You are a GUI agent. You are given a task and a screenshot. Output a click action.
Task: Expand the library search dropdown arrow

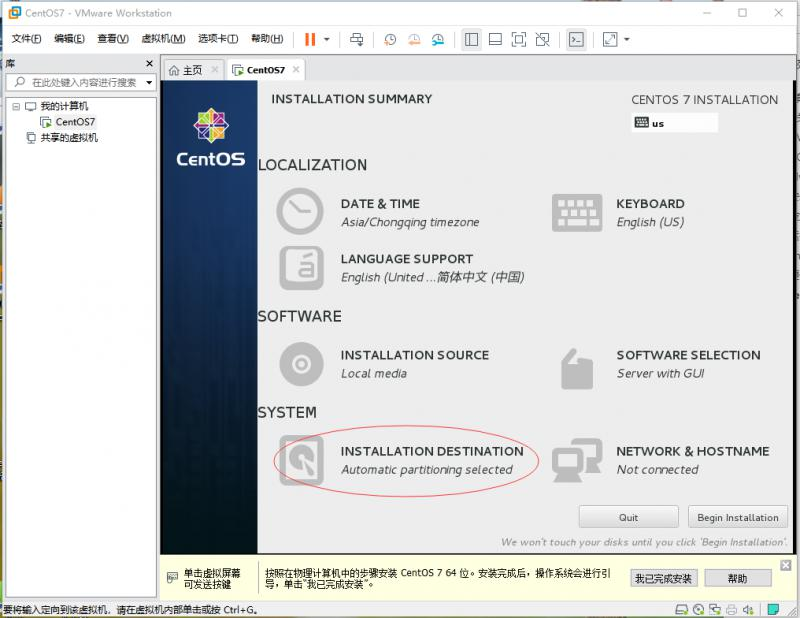(149, 83)
